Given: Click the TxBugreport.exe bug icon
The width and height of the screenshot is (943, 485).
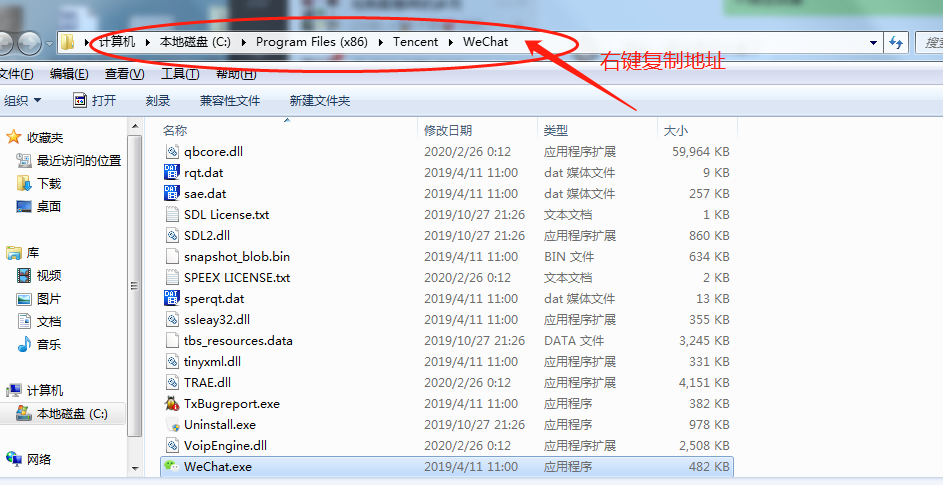Looking at the screenshot, I should pos(172,404).
